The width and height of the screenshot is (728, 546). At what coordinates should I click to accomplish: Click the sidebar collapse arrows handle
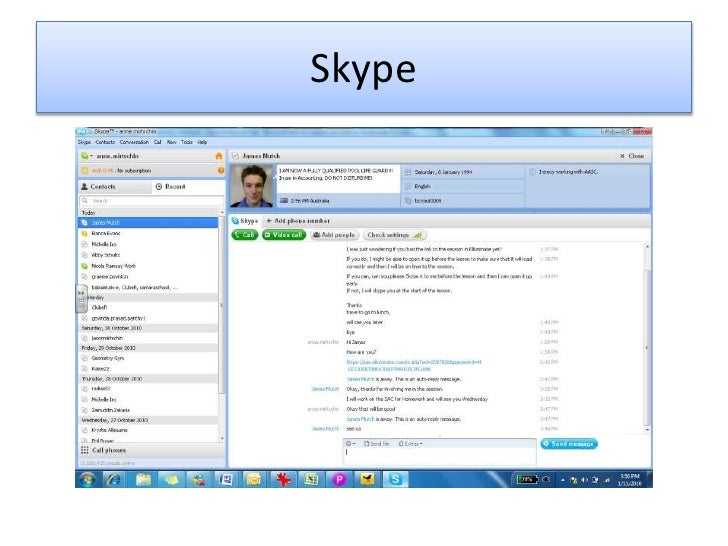pyautogui.click(x=81, y=298)
